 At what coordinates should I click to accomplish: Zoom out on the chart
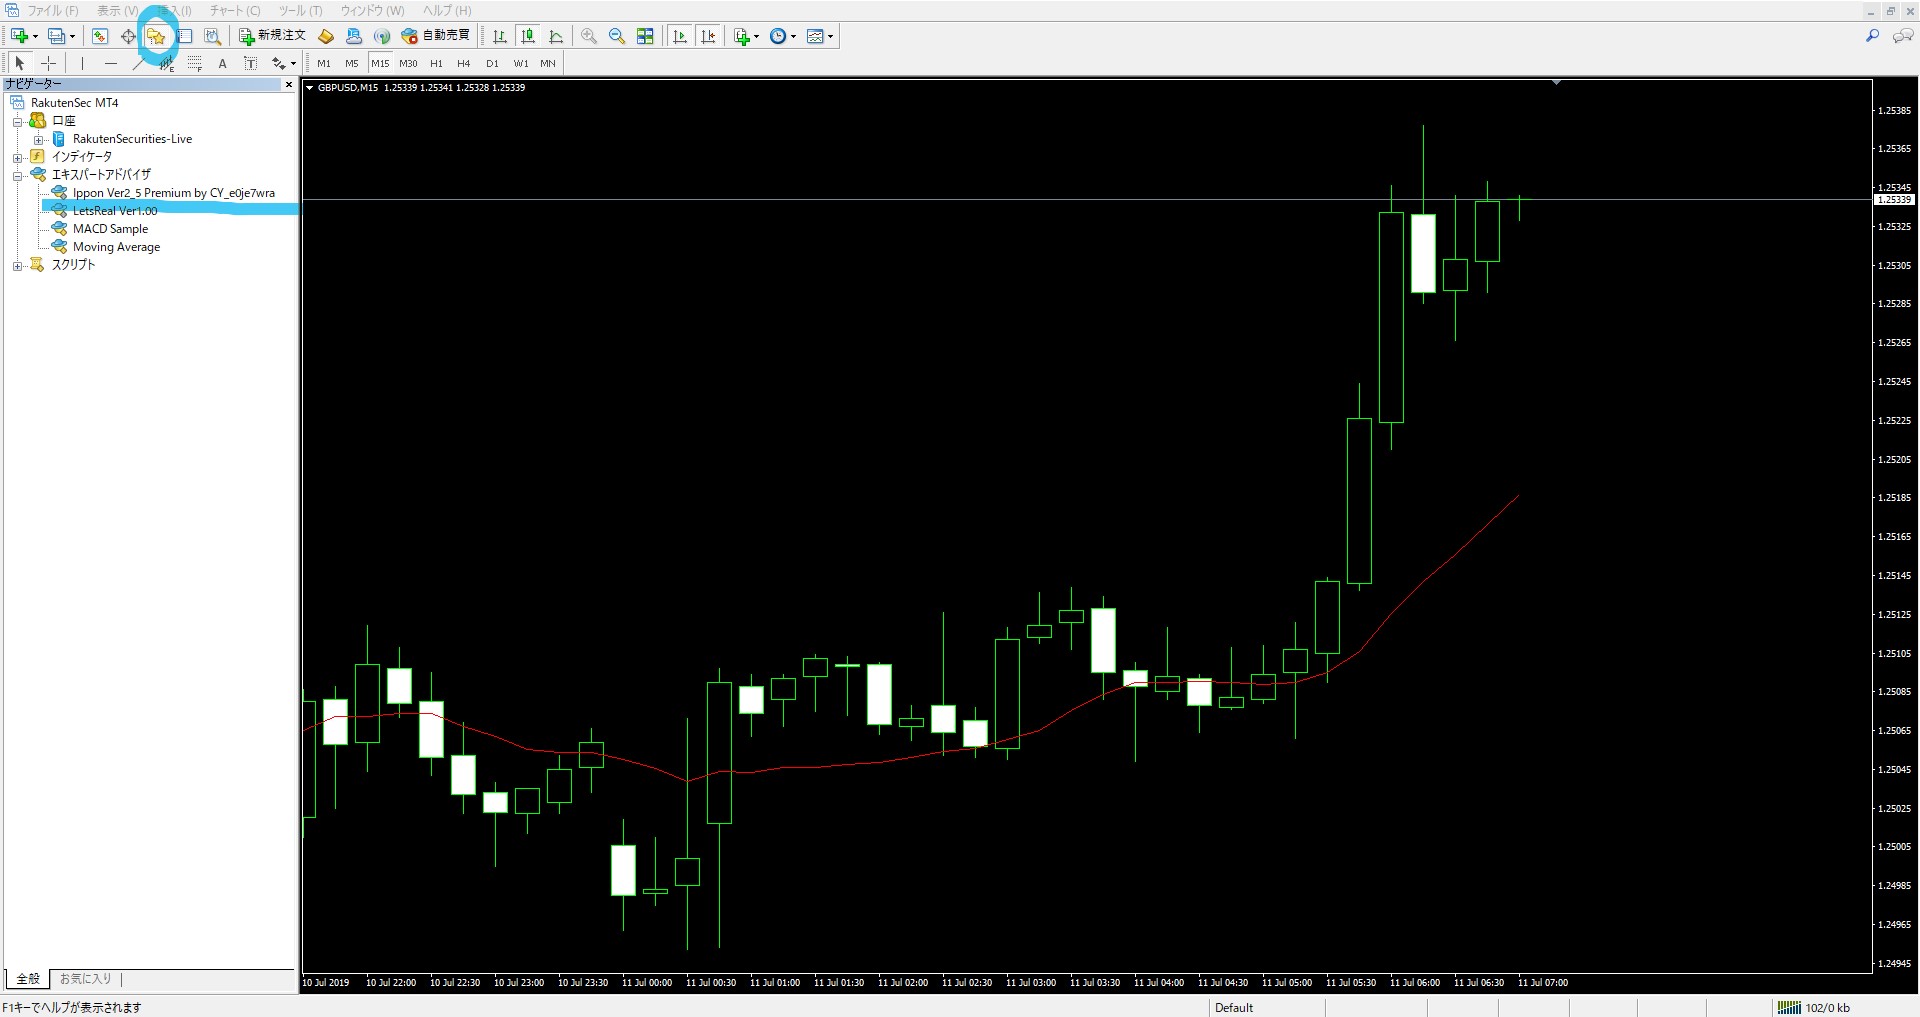pos(617,36)
